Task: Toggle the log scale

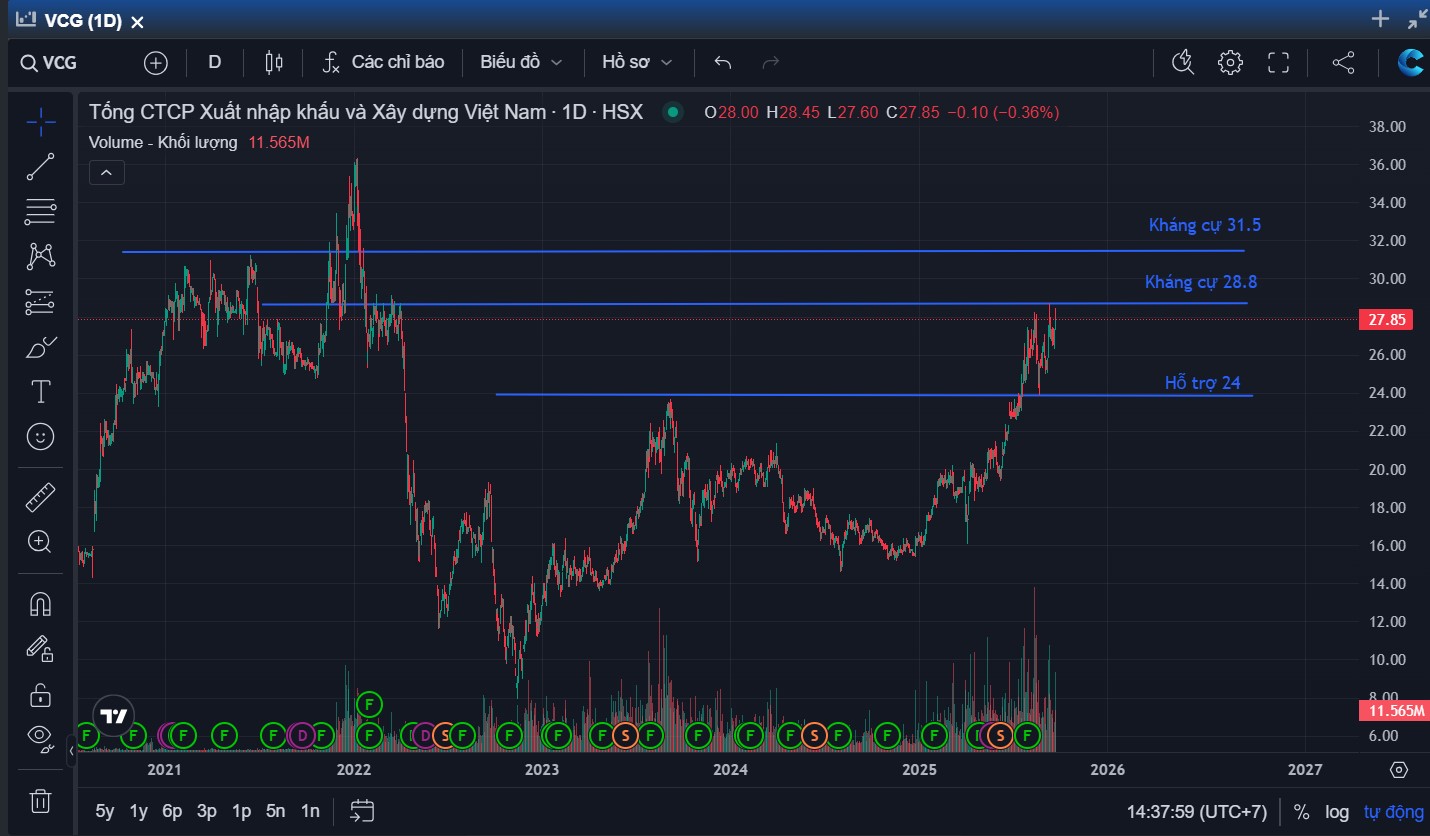Action: pyautogui.click(x=1337, y=811)
